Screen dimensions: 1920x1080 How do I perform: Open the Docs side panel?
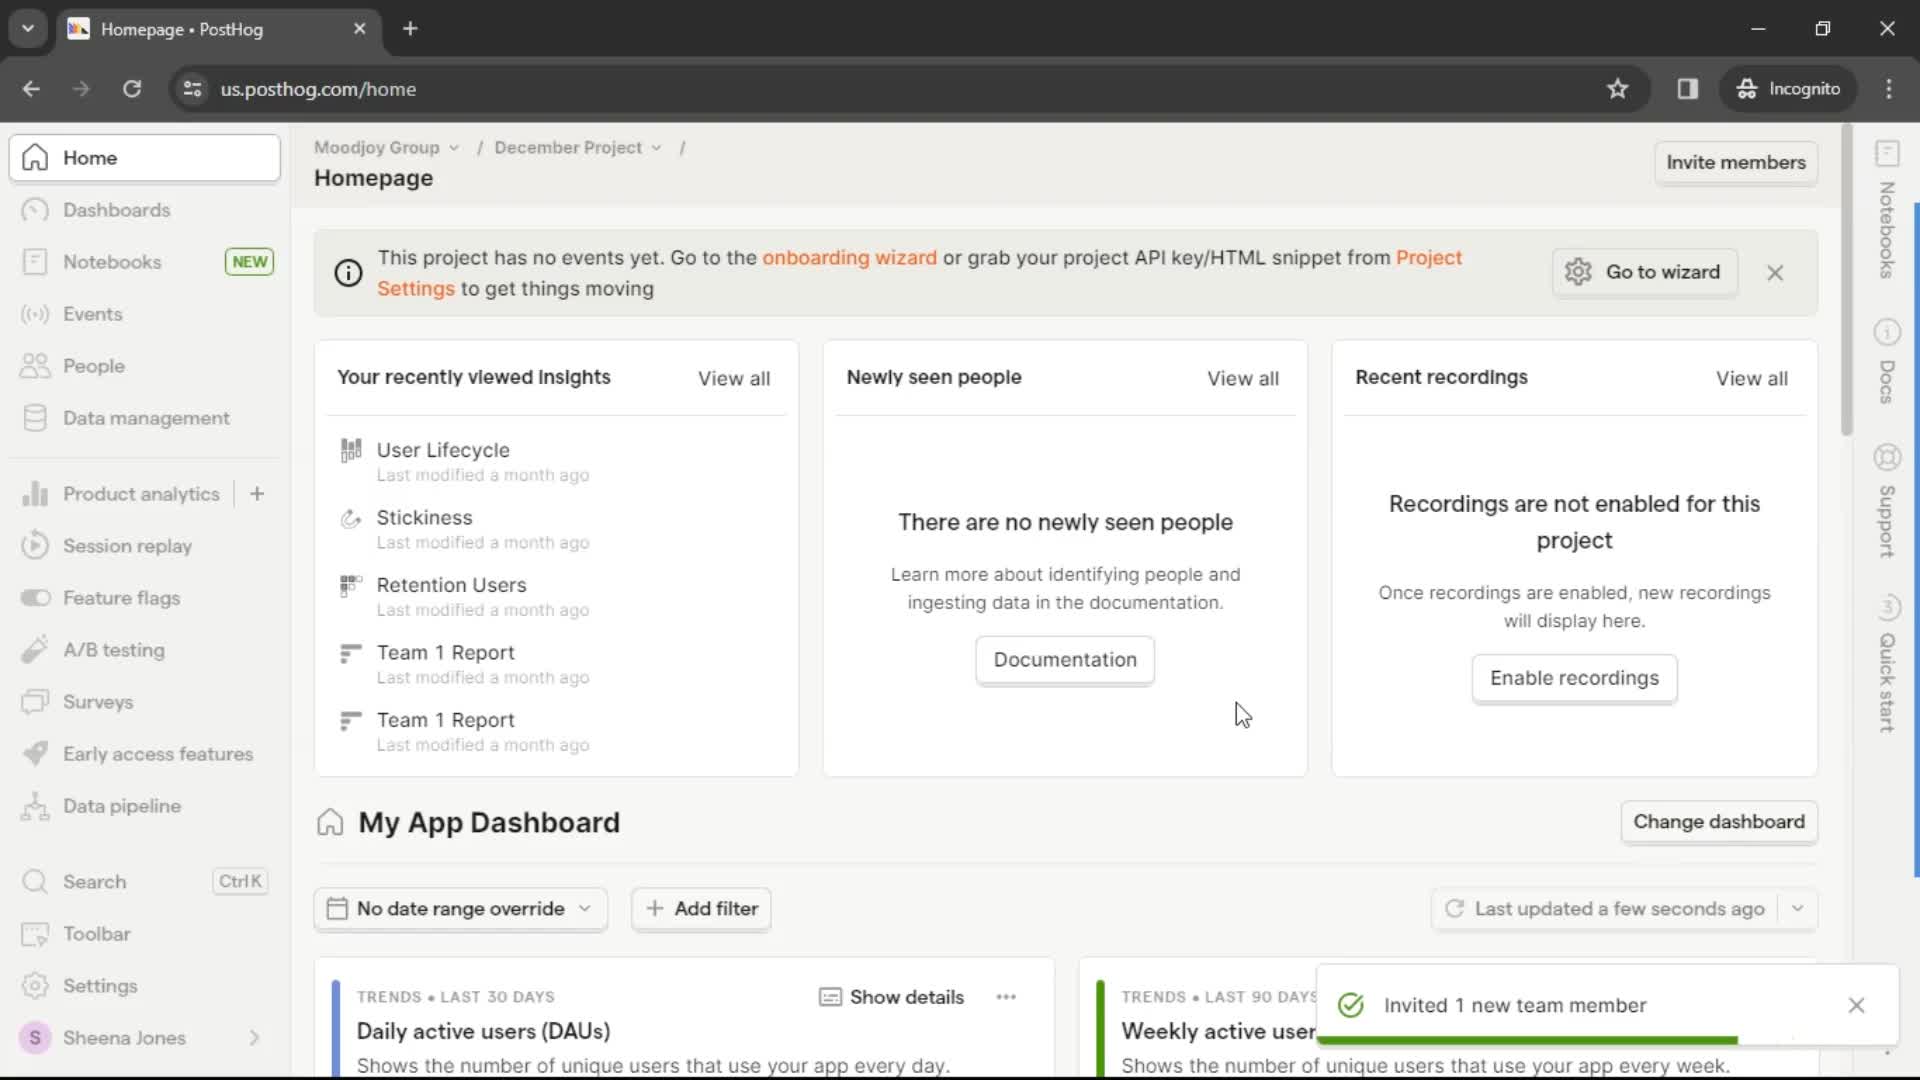click(1887, 362)
